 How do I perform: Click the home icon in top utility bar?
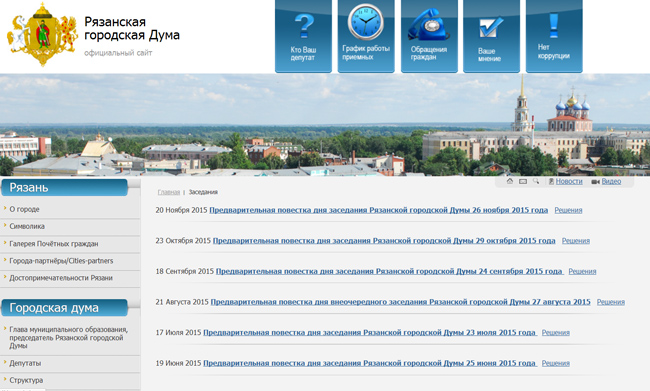(x=510, y=181)
